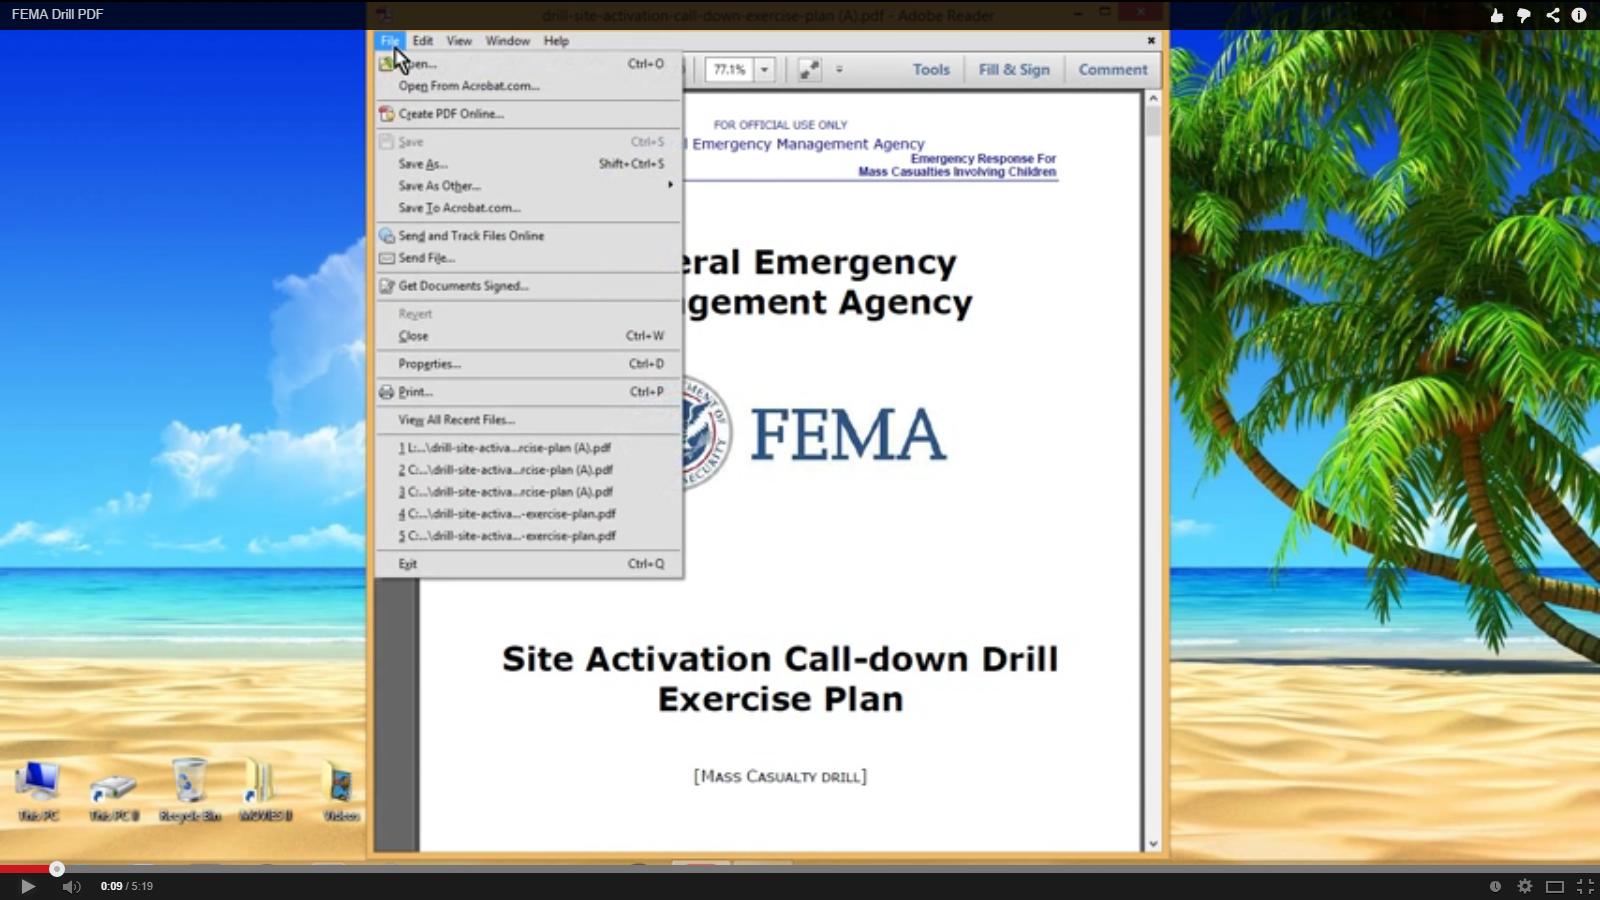Open This PC desktop icon

(38, 792)
